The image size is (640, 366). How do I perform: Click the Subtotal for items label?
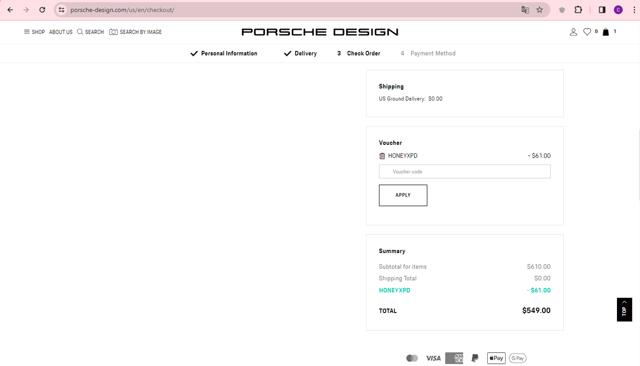(x=402, y=267)
